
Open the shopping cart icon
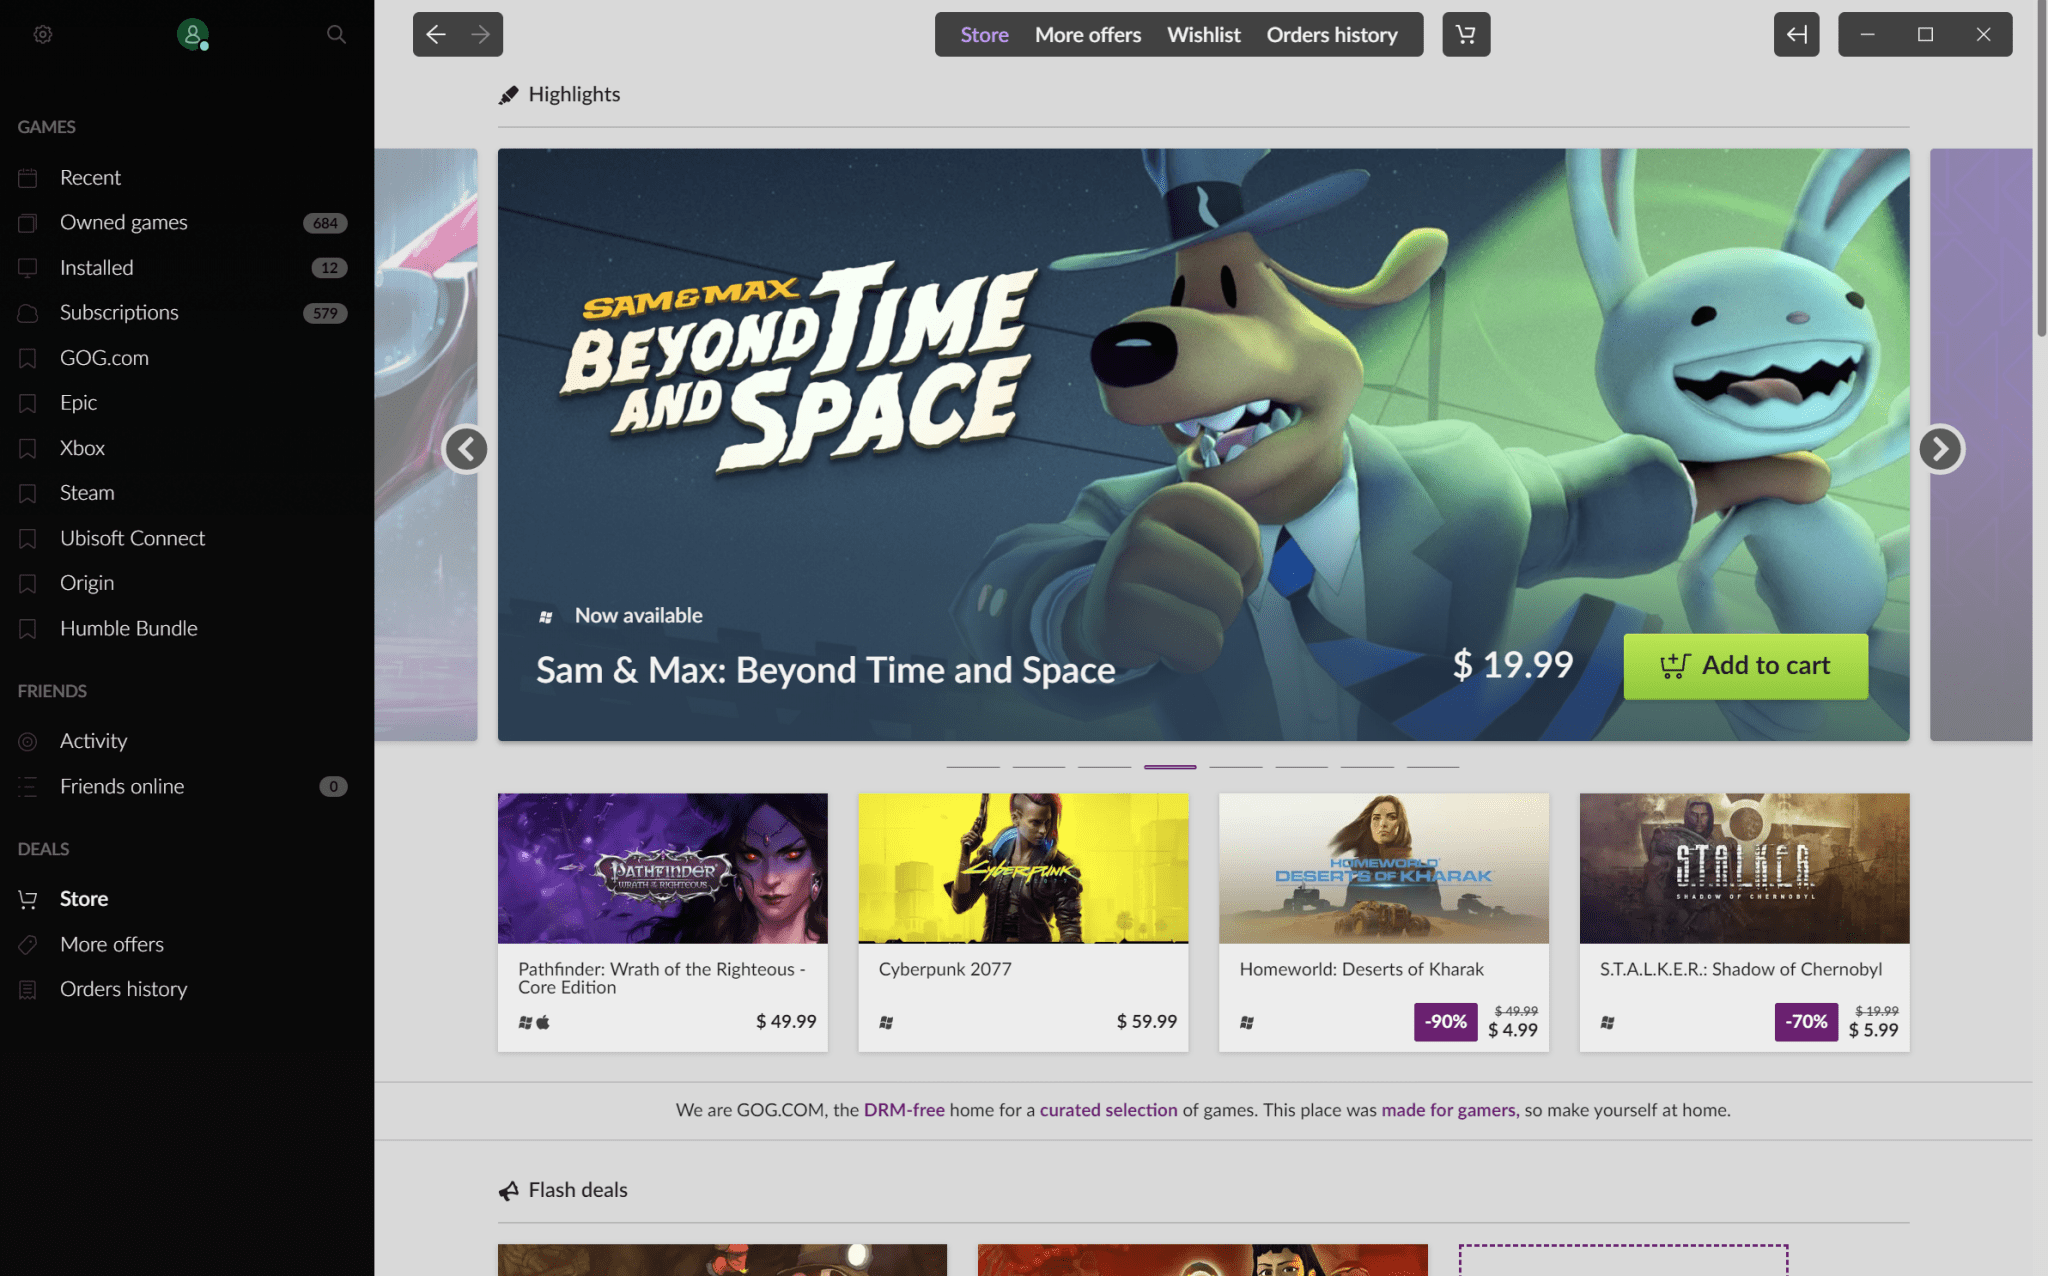pyautogui.click(x=1465, y=34)
